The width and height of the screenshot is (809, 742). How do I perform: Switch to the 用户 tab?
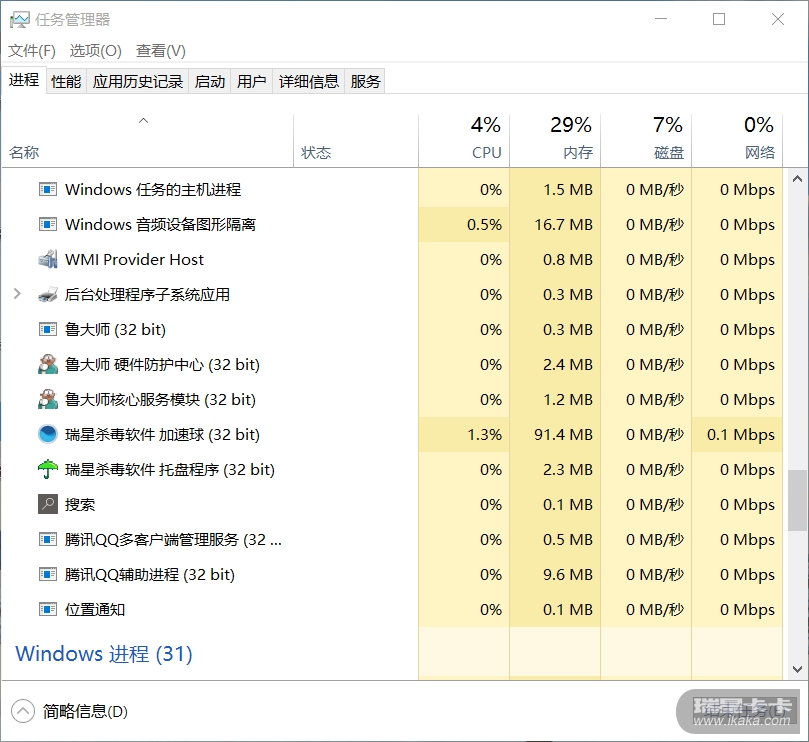point(252,82)
